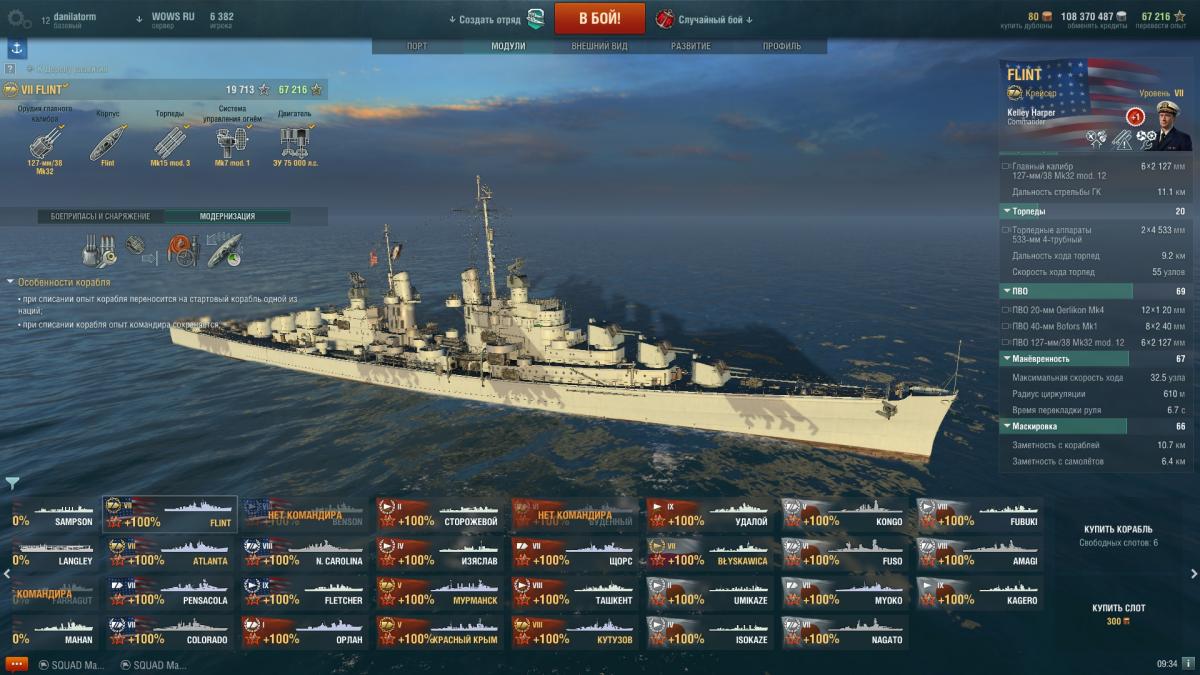This screenshot has height=675, width=1200.
Task: Tick the Торпедные аппараты 533-мм checkbox
Action: (1005, 230)
